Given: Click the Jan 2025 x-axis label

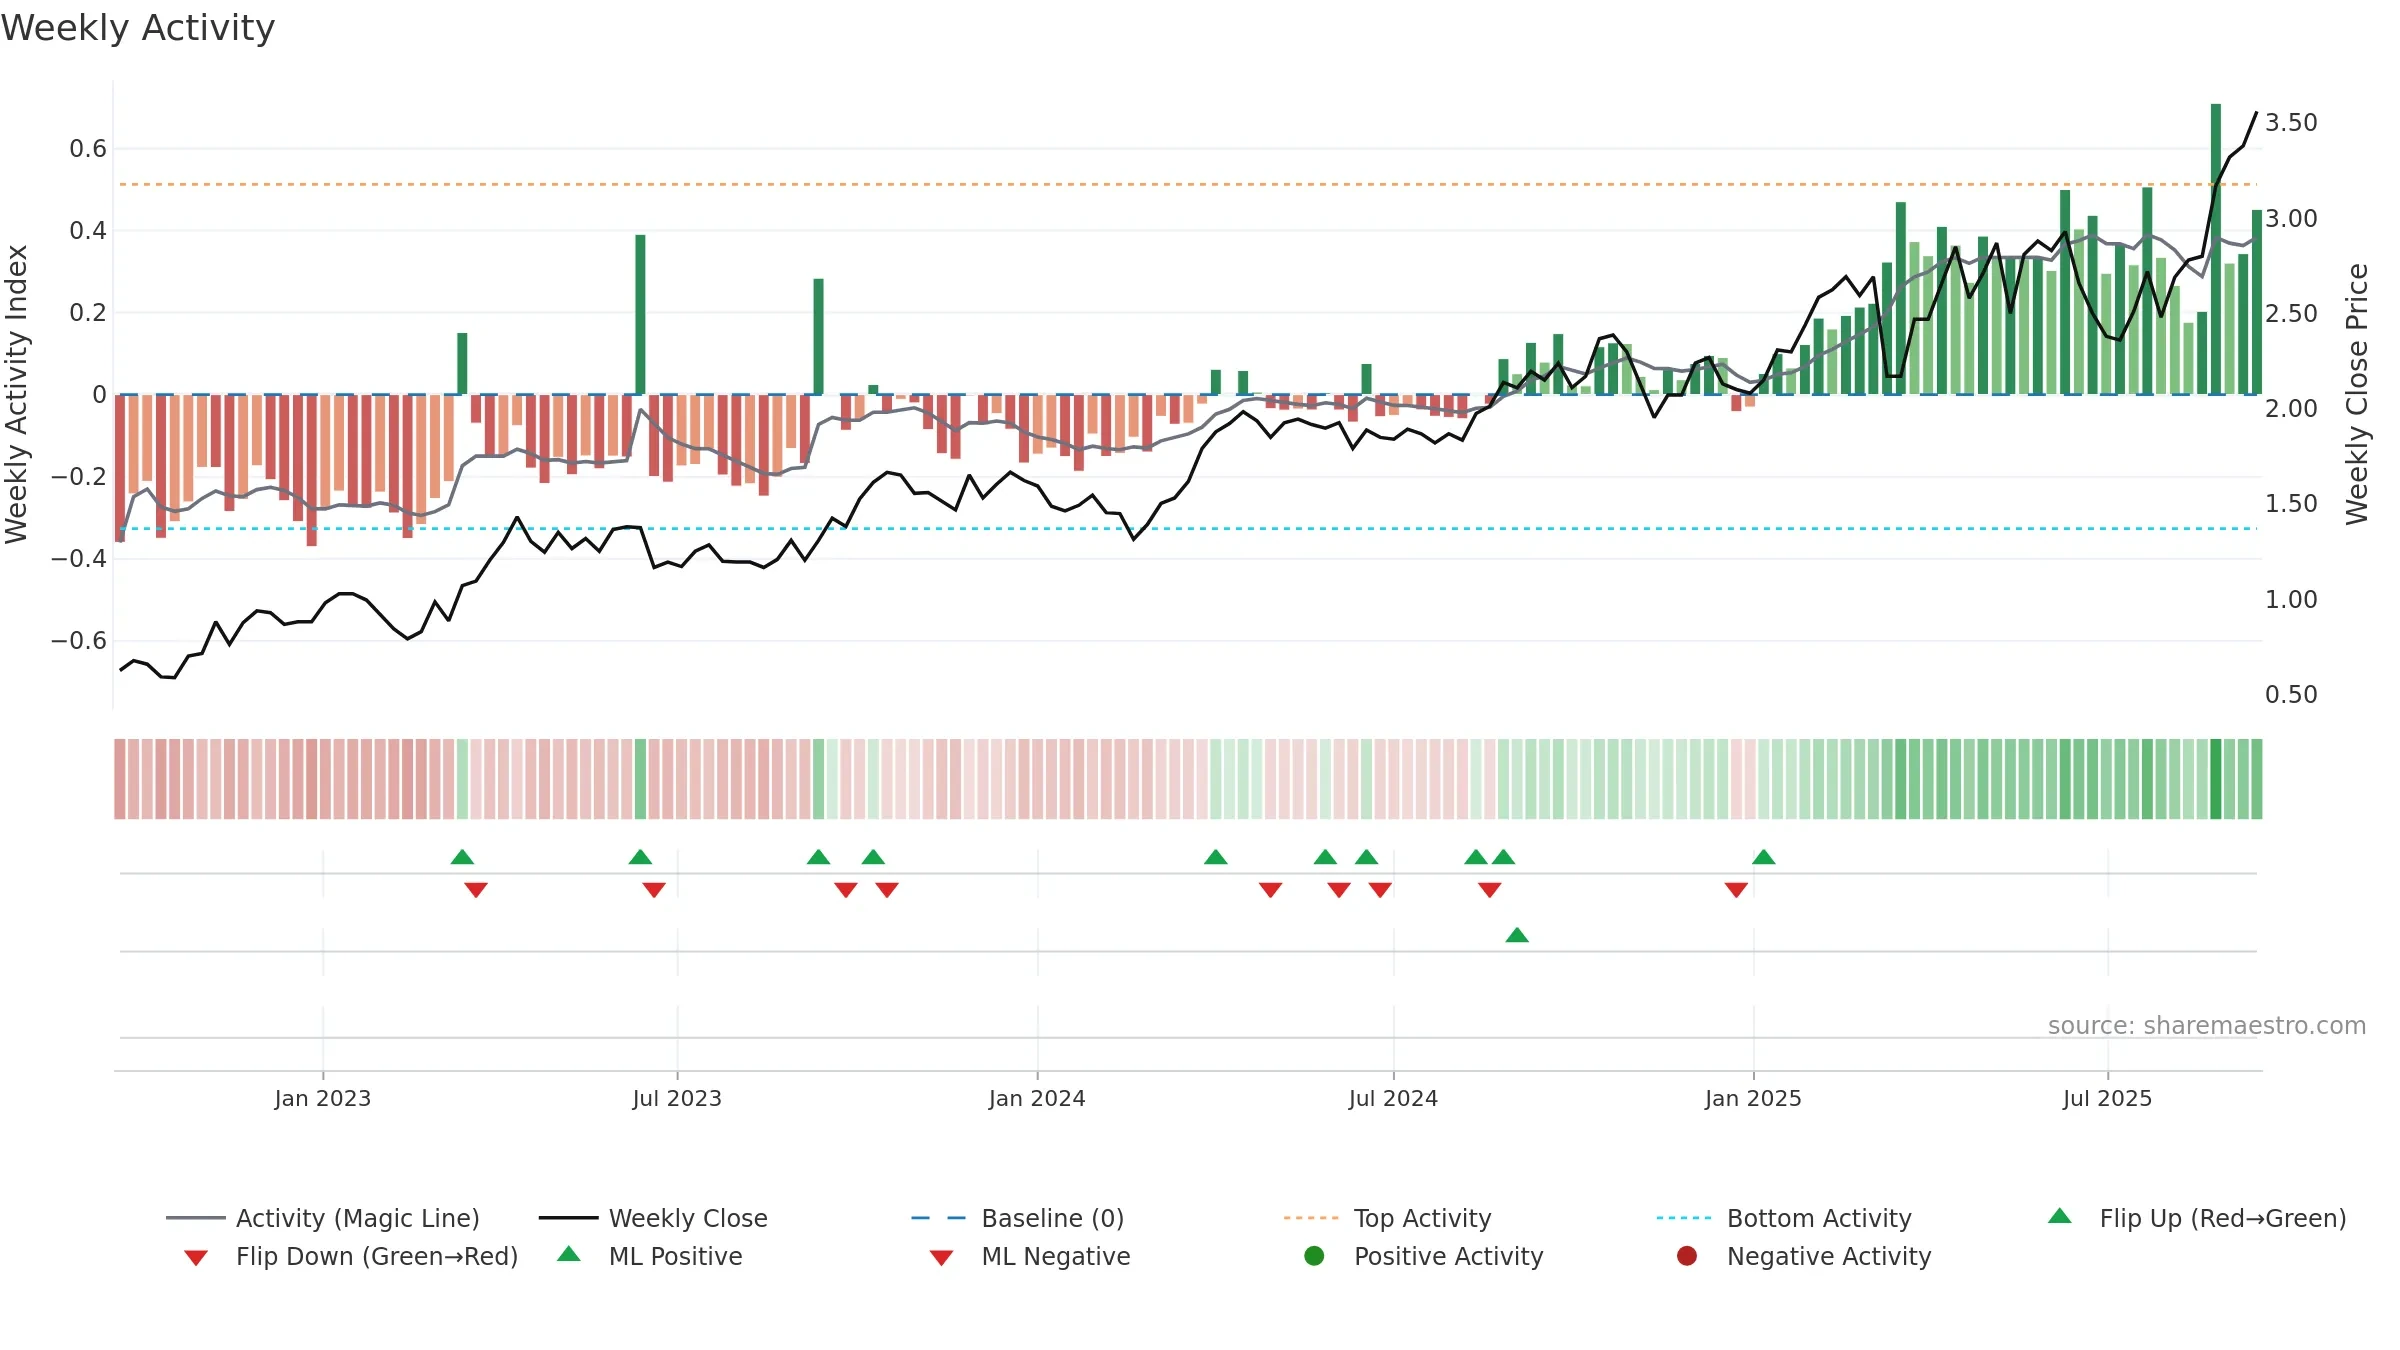Looking at the screenshot, I should point(1753,1099).
